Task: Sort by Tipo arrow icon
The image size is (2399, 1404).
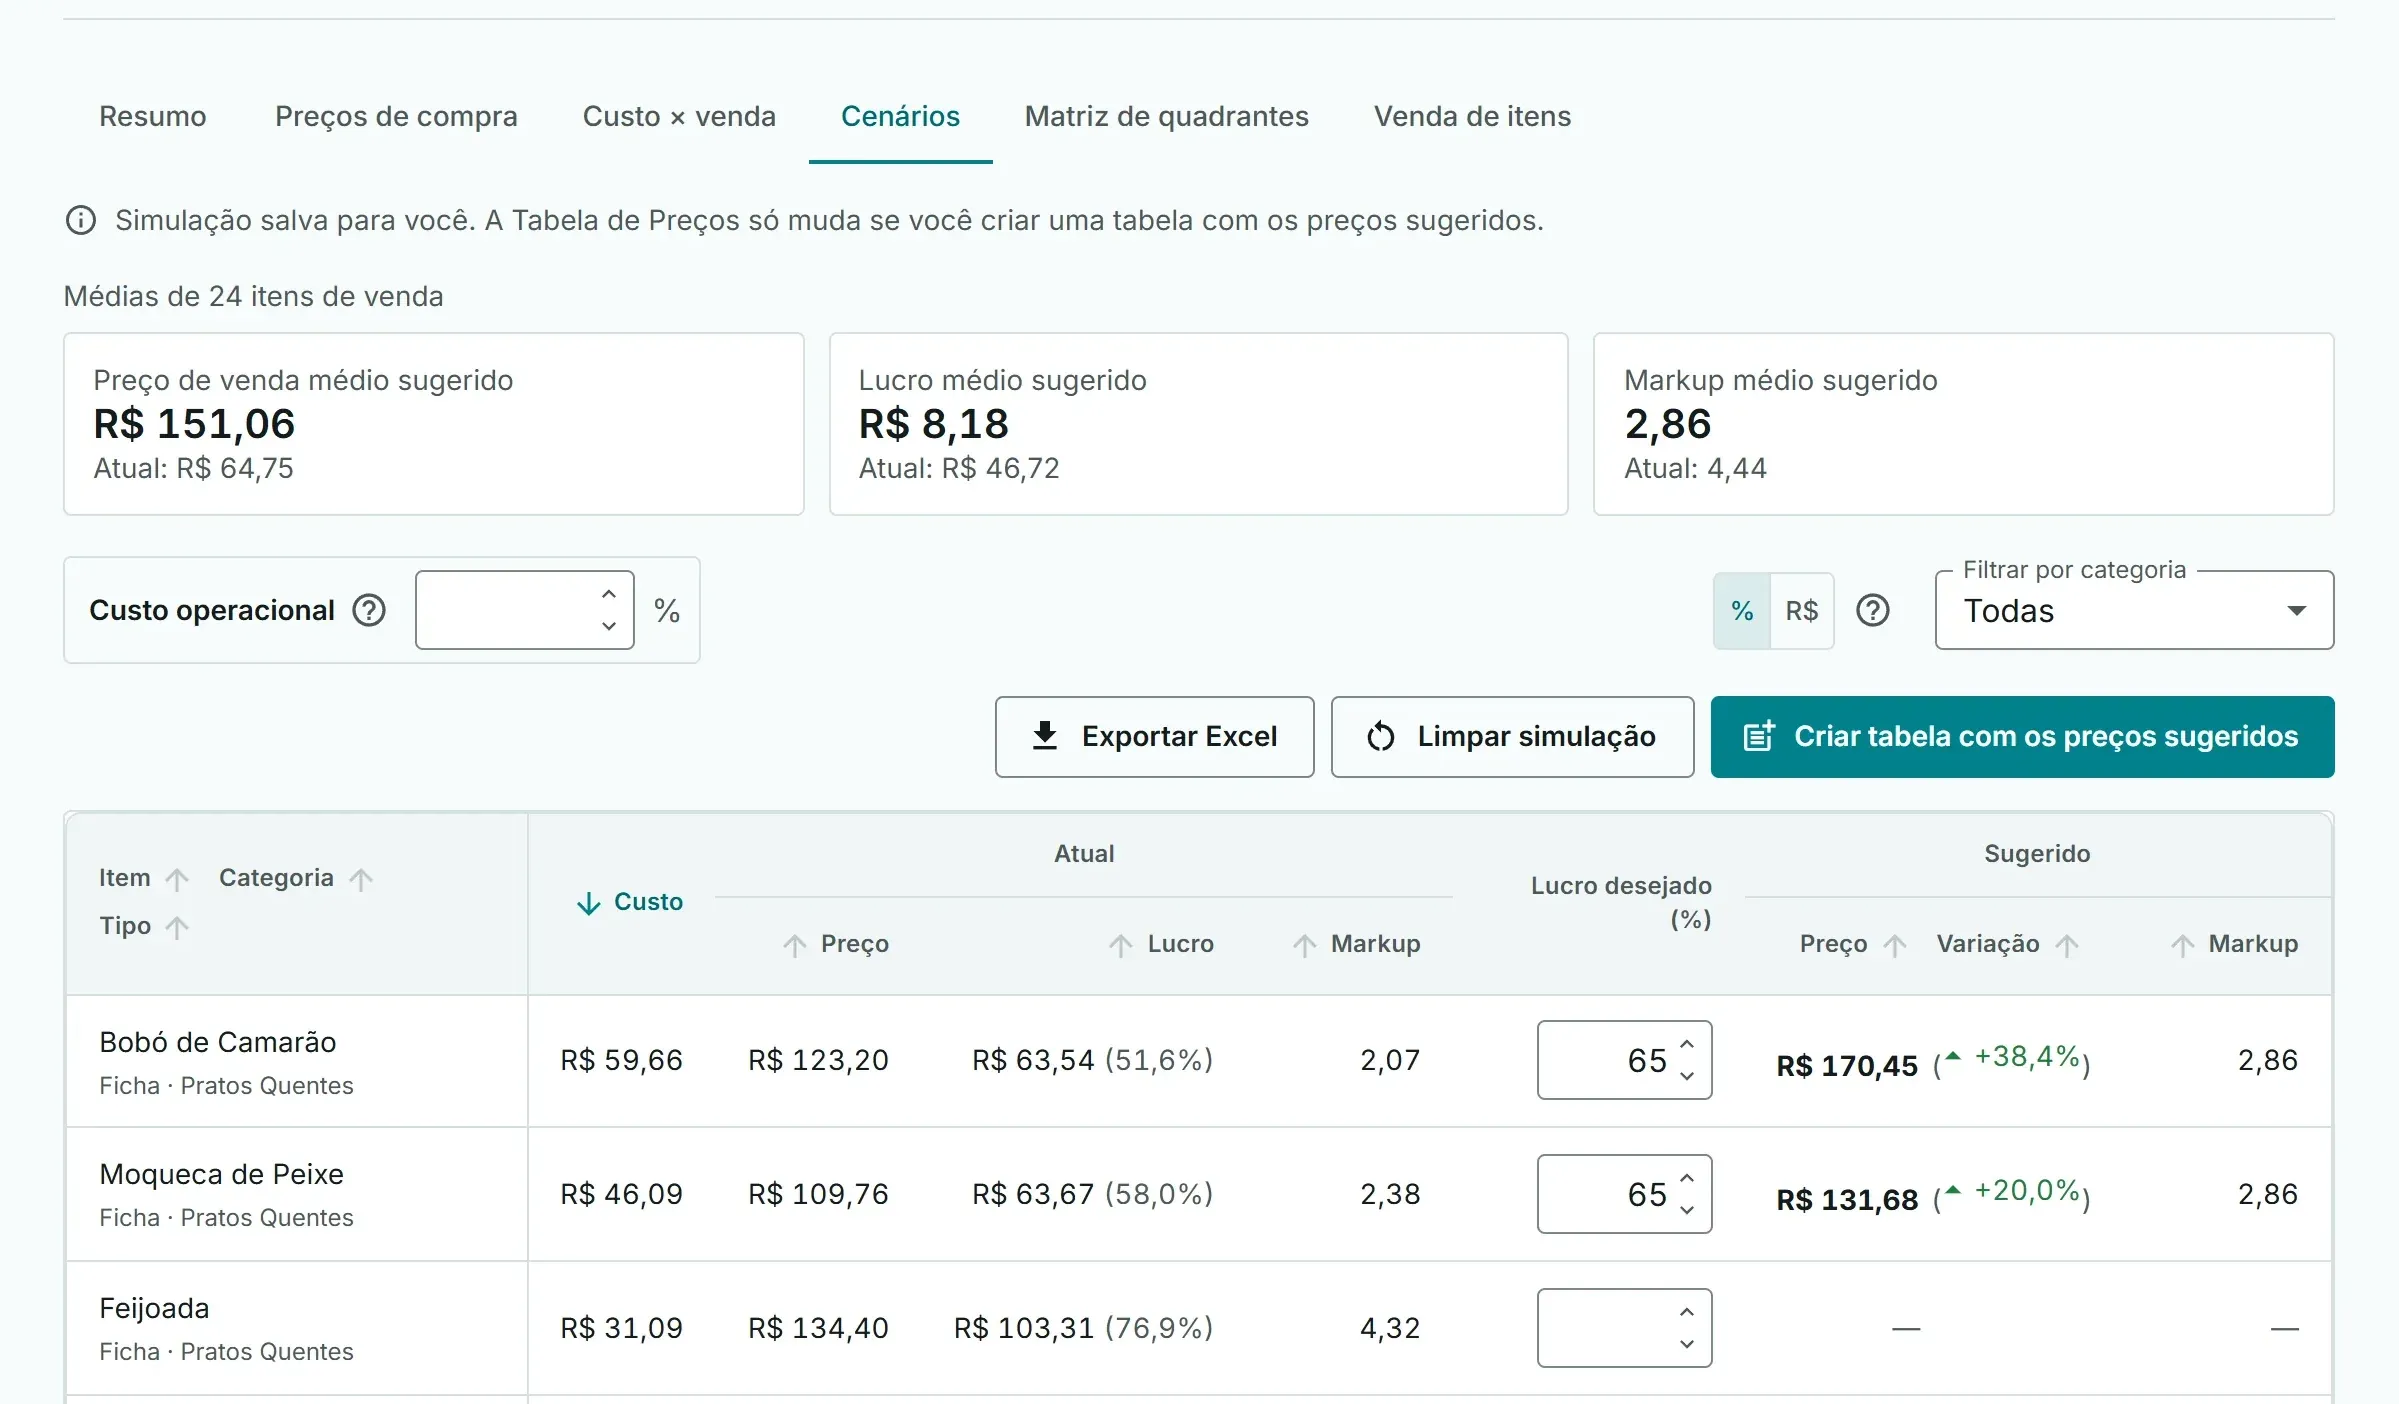Action: pyautogui.click(x=177, y=927)
